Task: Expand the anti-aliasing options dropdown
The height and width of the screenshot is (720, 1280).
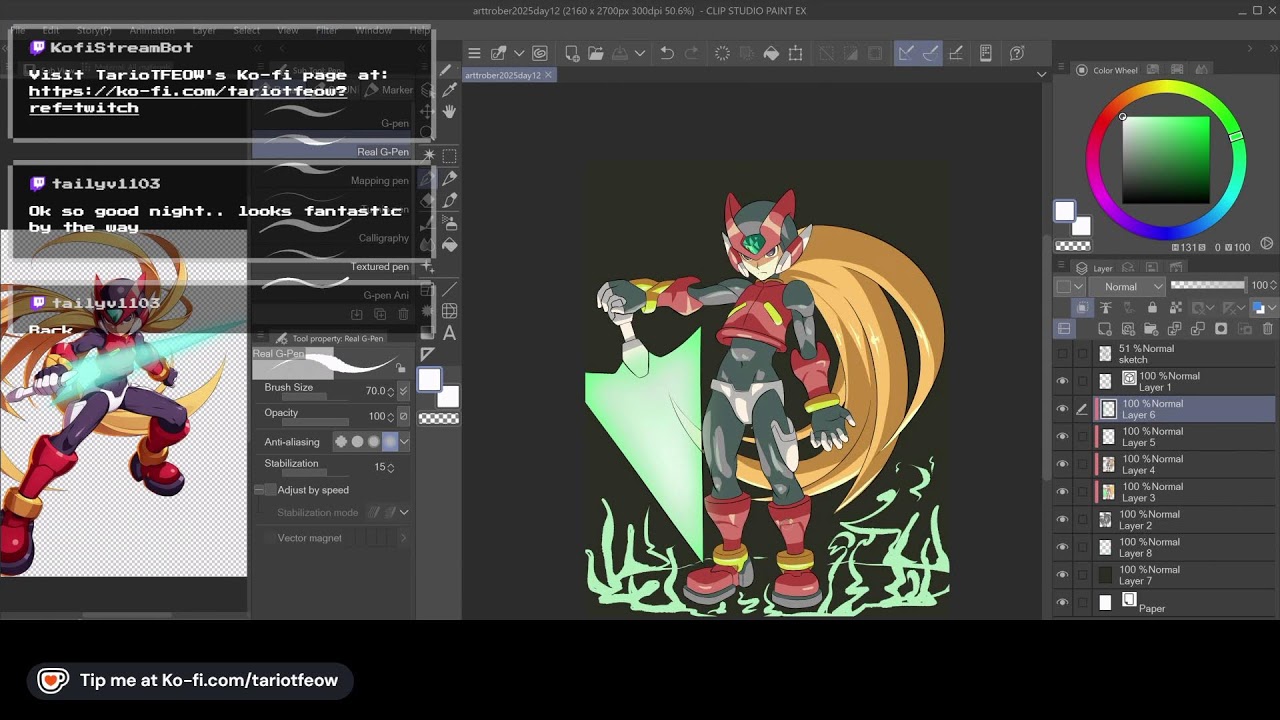Action: (404, 441)
